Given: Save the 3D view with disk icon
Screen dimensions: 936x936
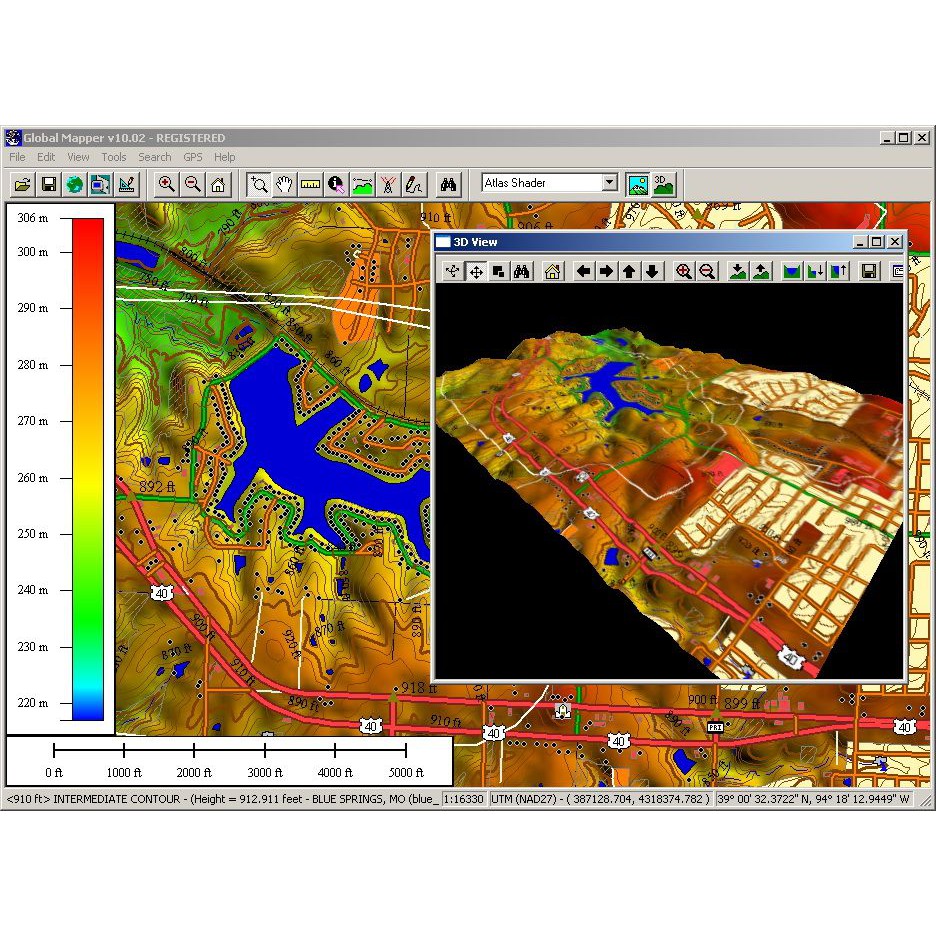Looking at the screenshot, I should 869,271.
